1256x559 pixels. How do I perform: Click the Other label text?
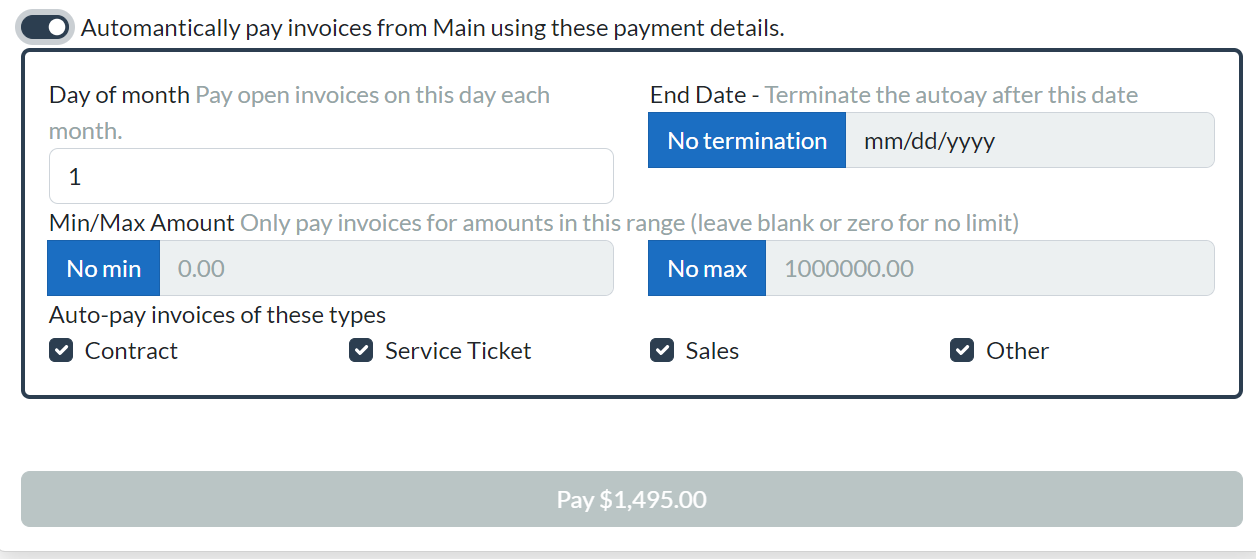point(1017,351)
